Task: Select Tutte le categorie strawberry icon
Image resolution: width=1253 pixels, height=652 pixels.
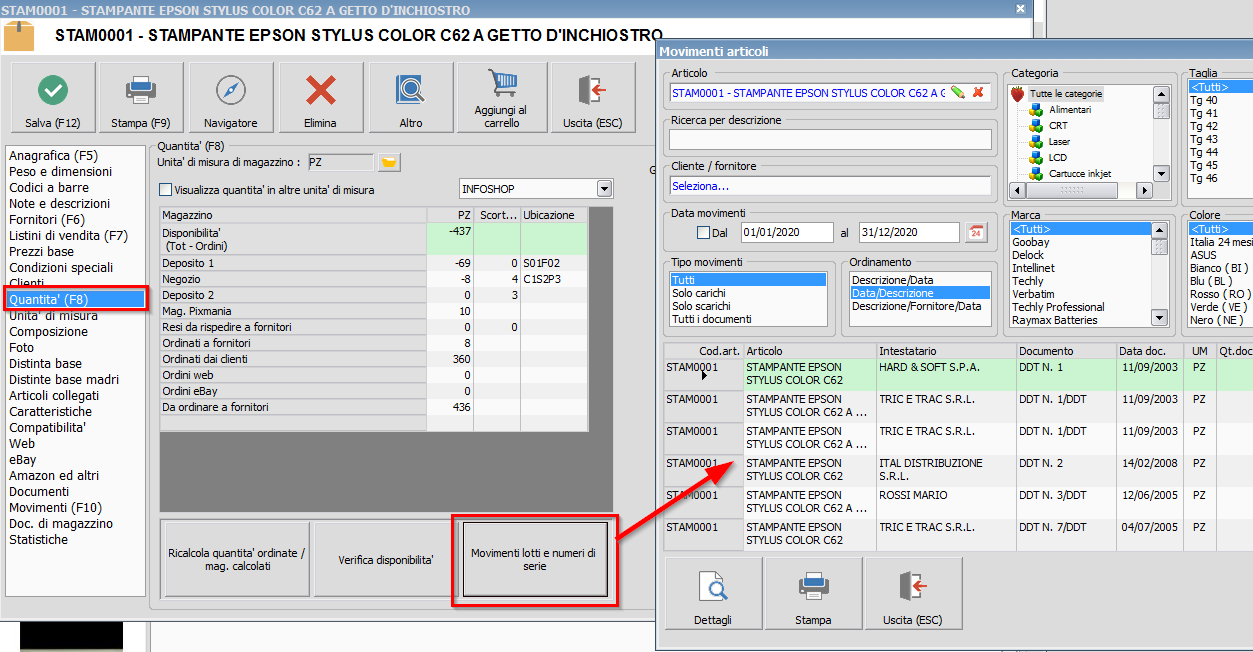Action: (x=1018, y=94)
